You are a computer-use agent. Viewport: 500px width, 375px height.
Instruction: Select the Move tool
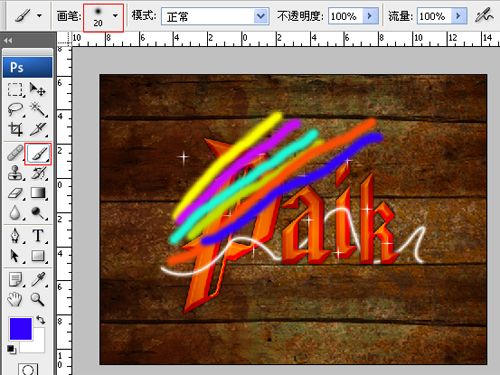tap(37, 90)
